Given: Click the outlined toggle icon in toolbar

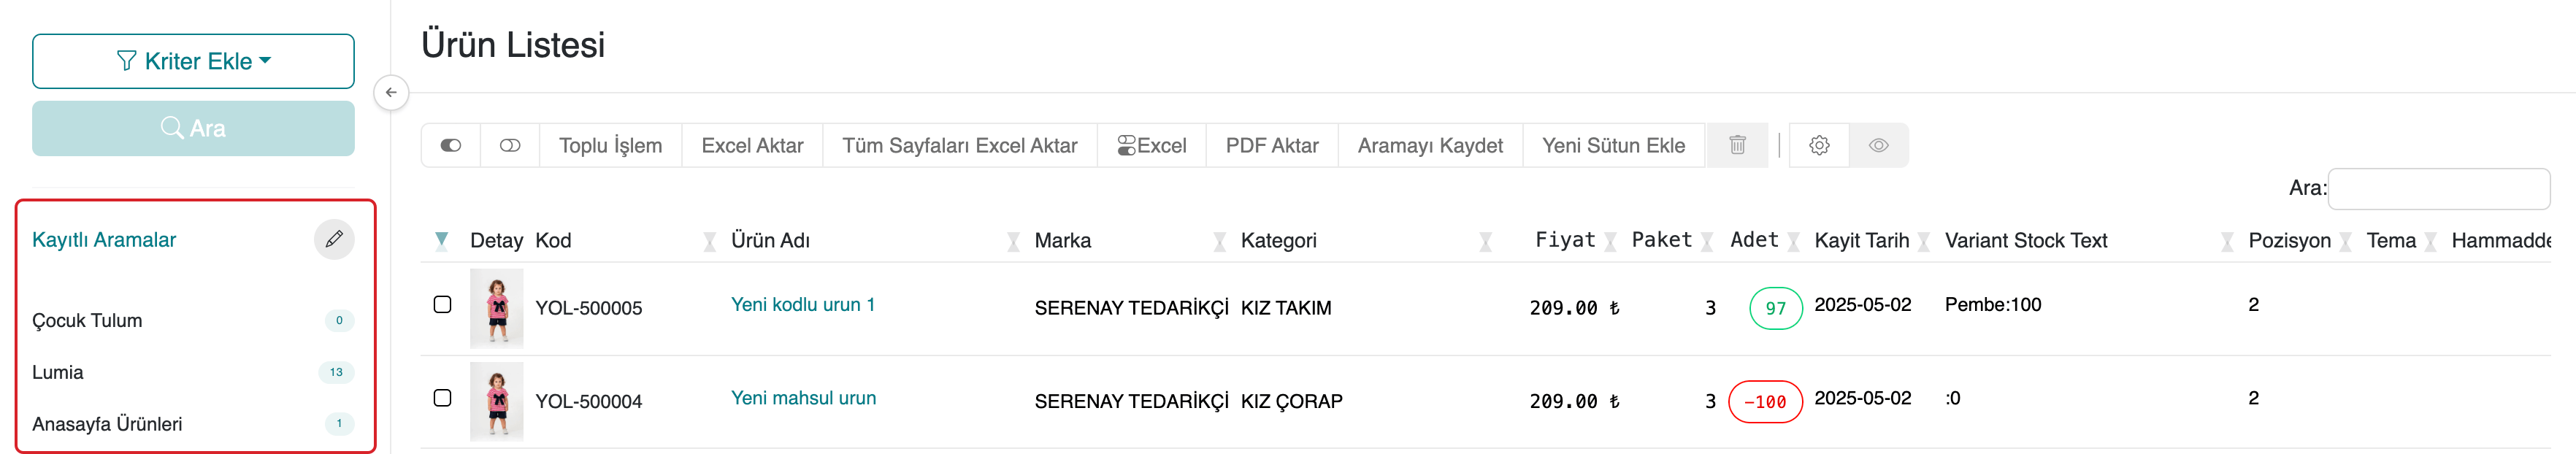Looking at the screenshot, I should point(510,145).
